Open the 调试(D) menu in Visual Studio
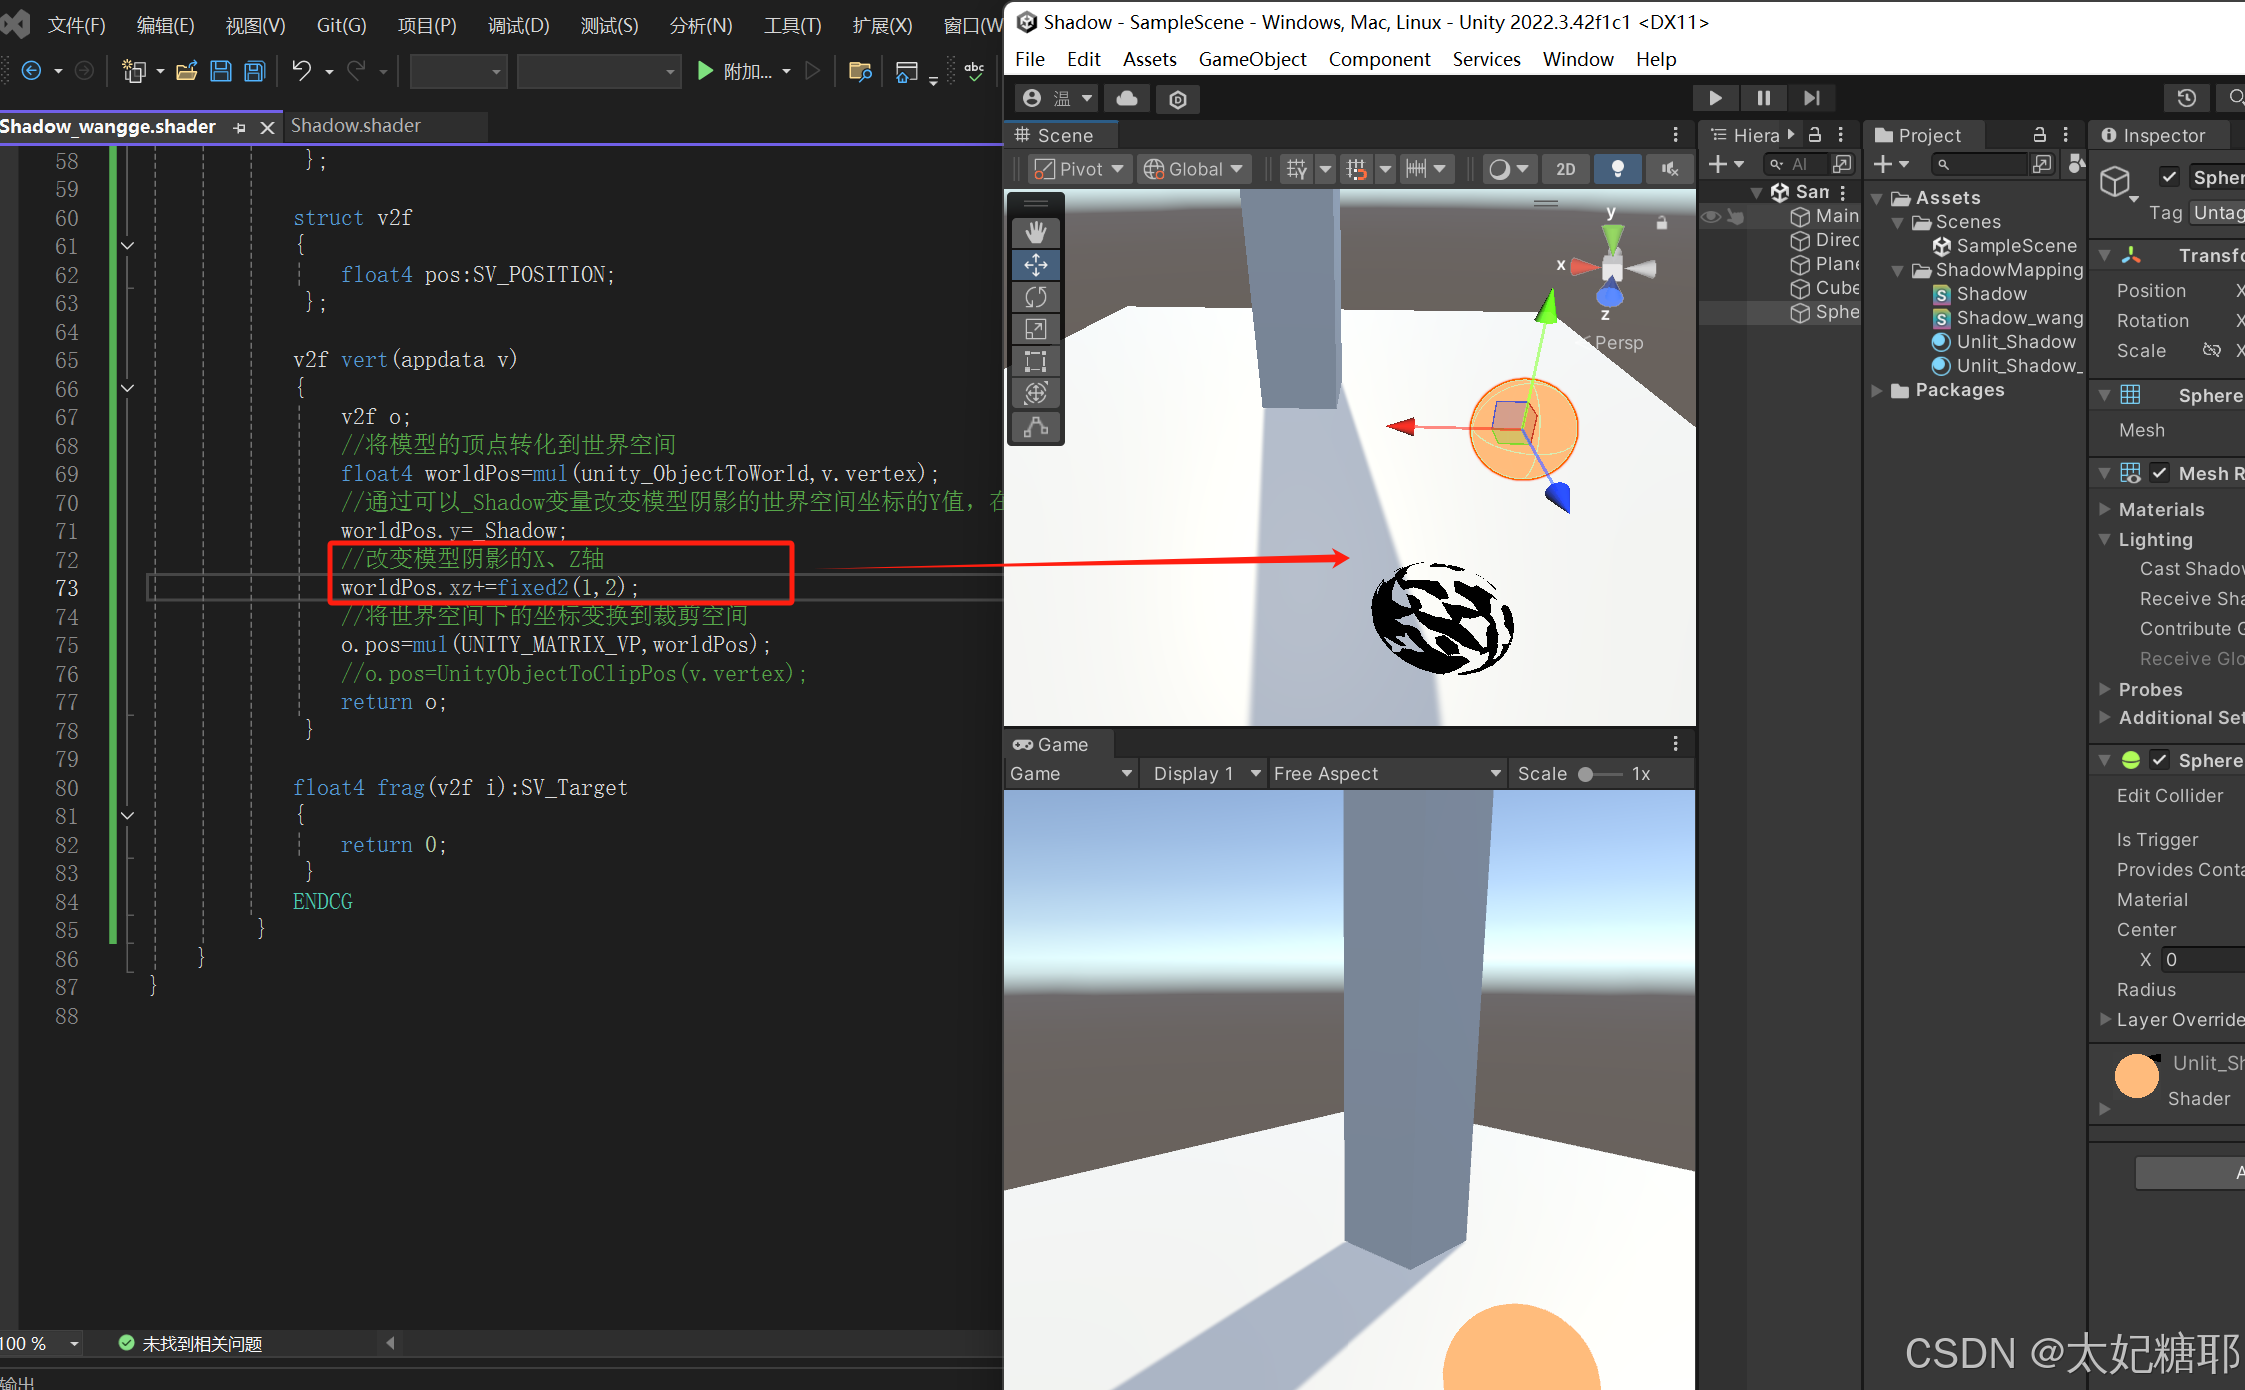 tap(518, 25)
